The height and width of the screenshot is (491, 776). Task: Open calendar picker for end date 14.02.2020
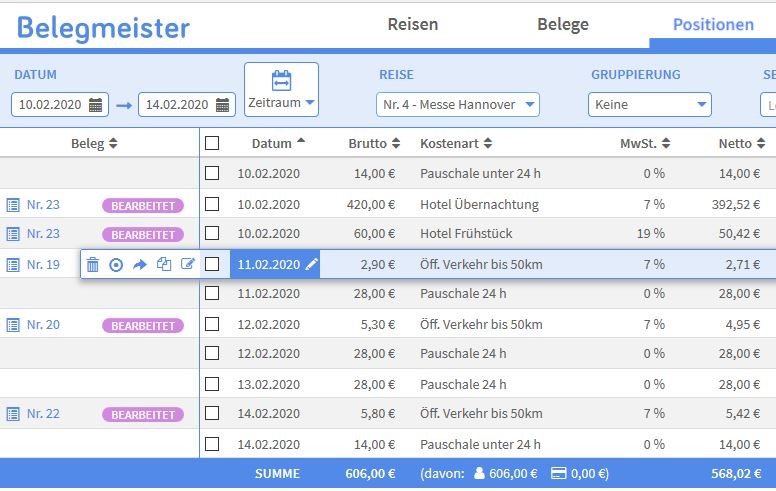tap(224, 105)
